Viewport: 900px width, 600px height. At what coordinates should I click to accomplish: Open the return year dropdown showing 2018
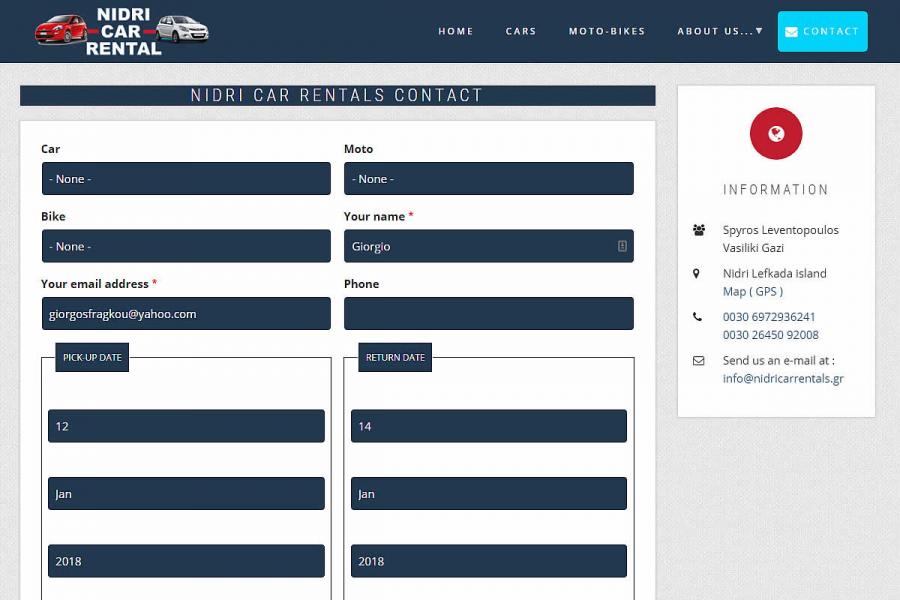(489, 561)
